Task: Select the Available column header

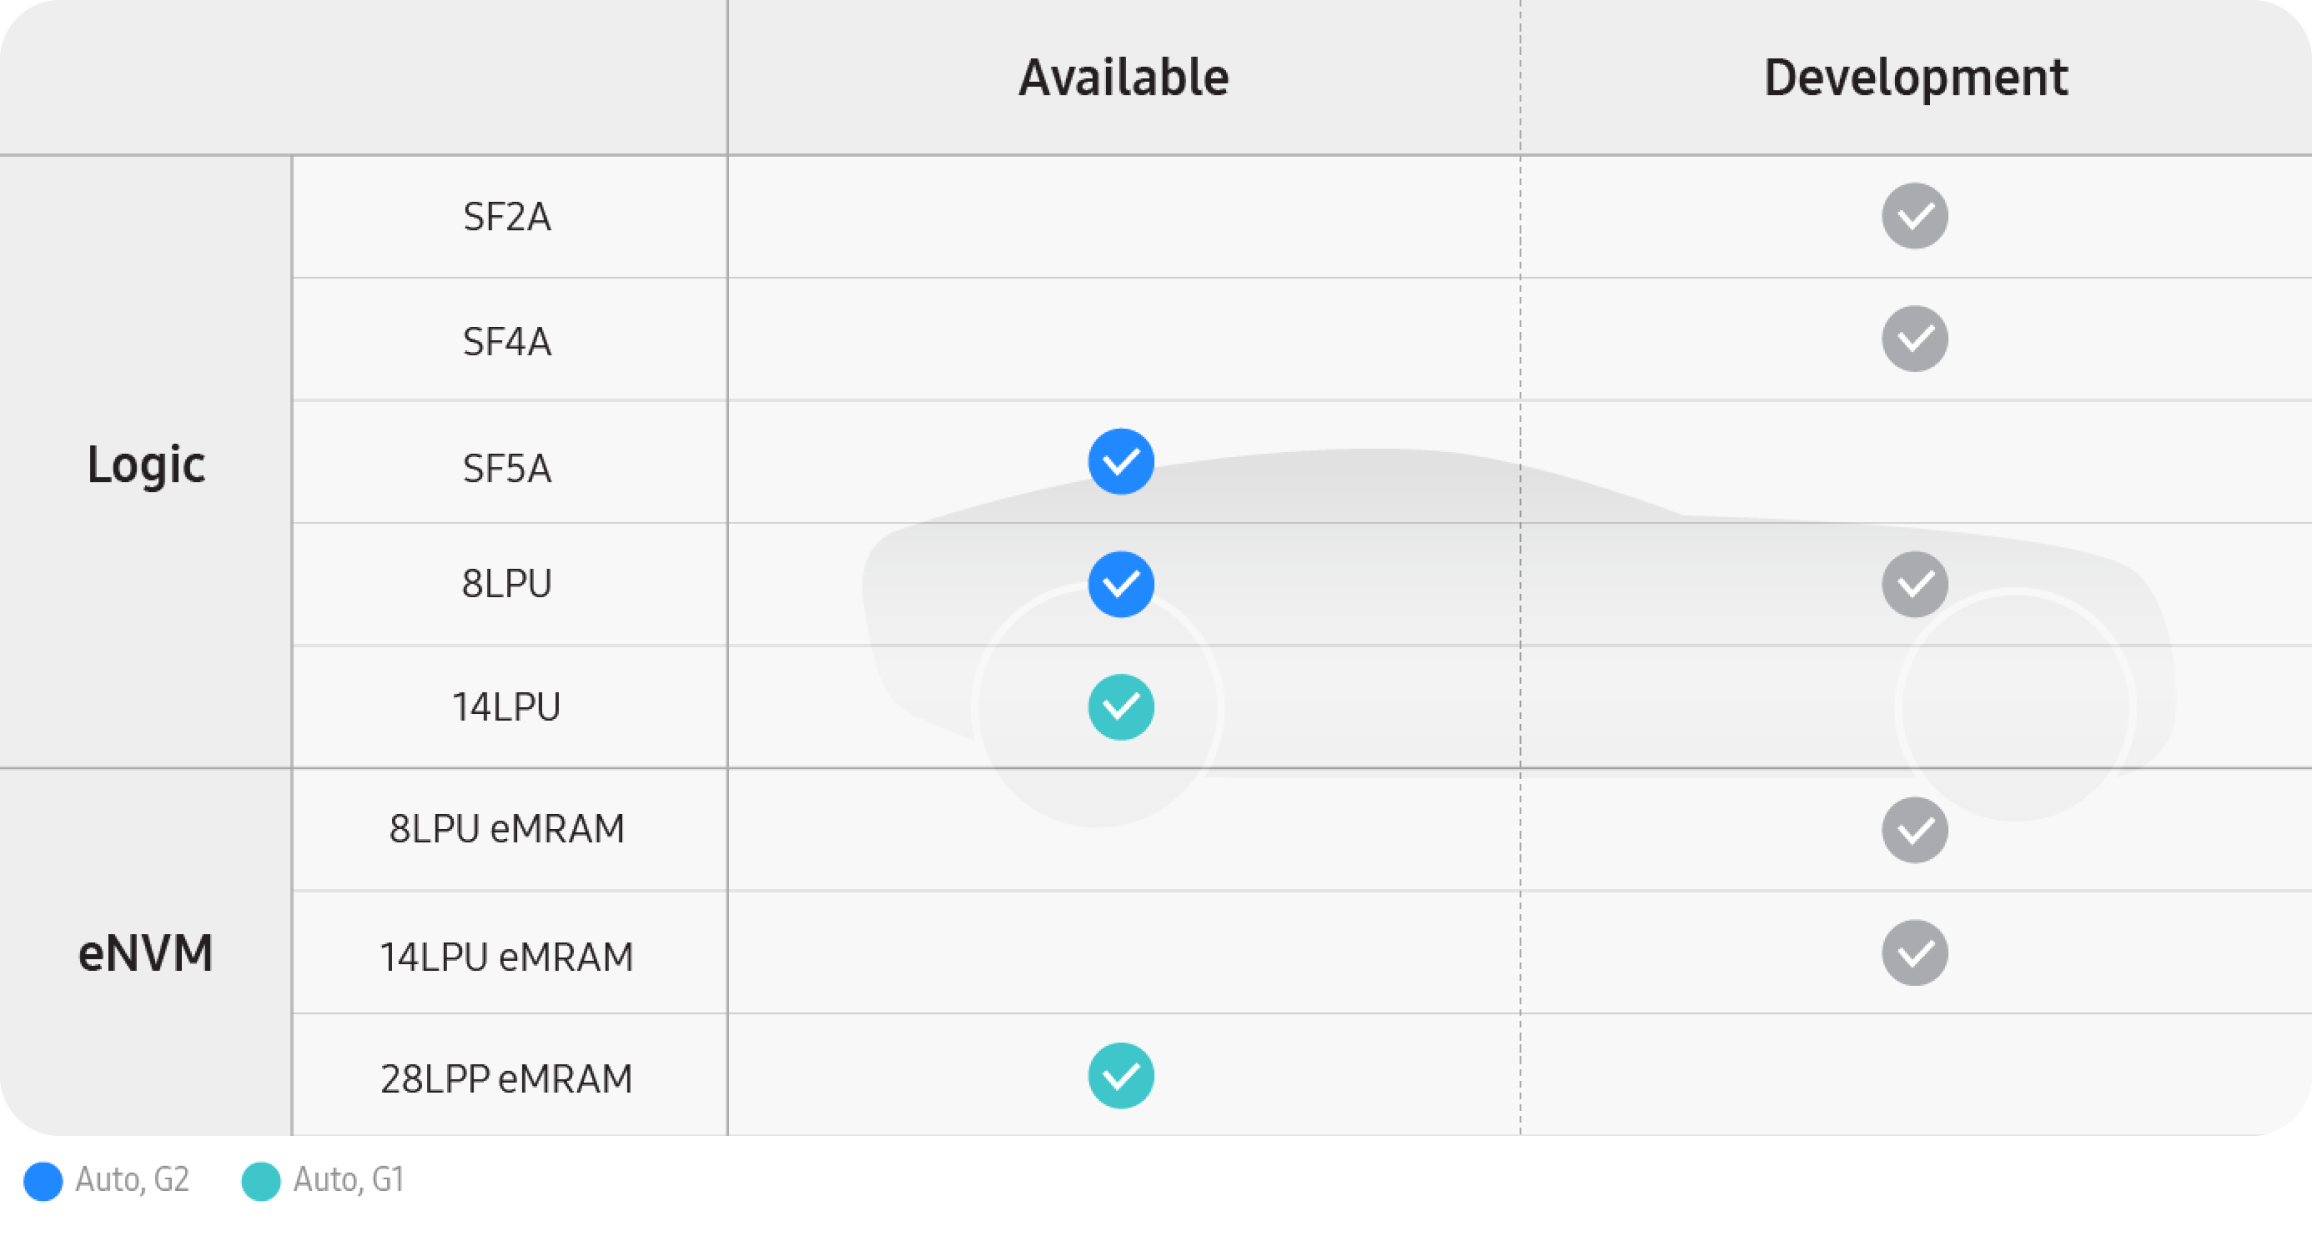Action: (x=1123, y=78)
